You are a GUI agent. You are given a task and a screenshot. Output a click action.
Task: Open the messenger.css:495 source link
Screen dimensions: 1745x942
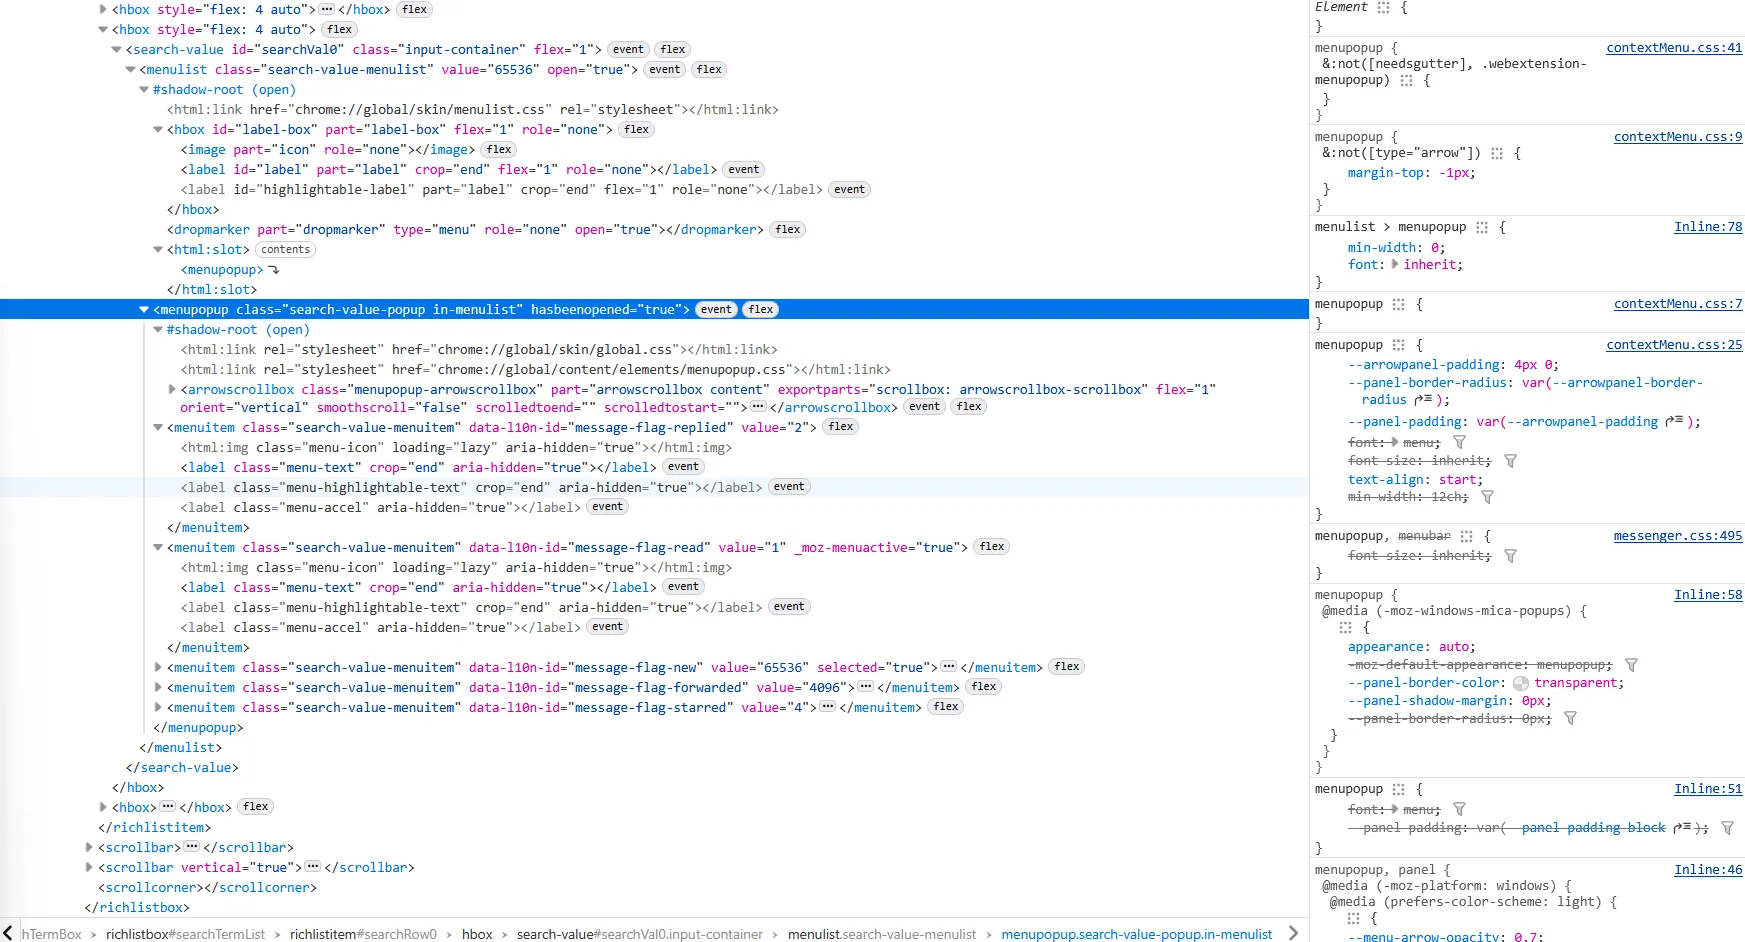tap(1677, 536)
